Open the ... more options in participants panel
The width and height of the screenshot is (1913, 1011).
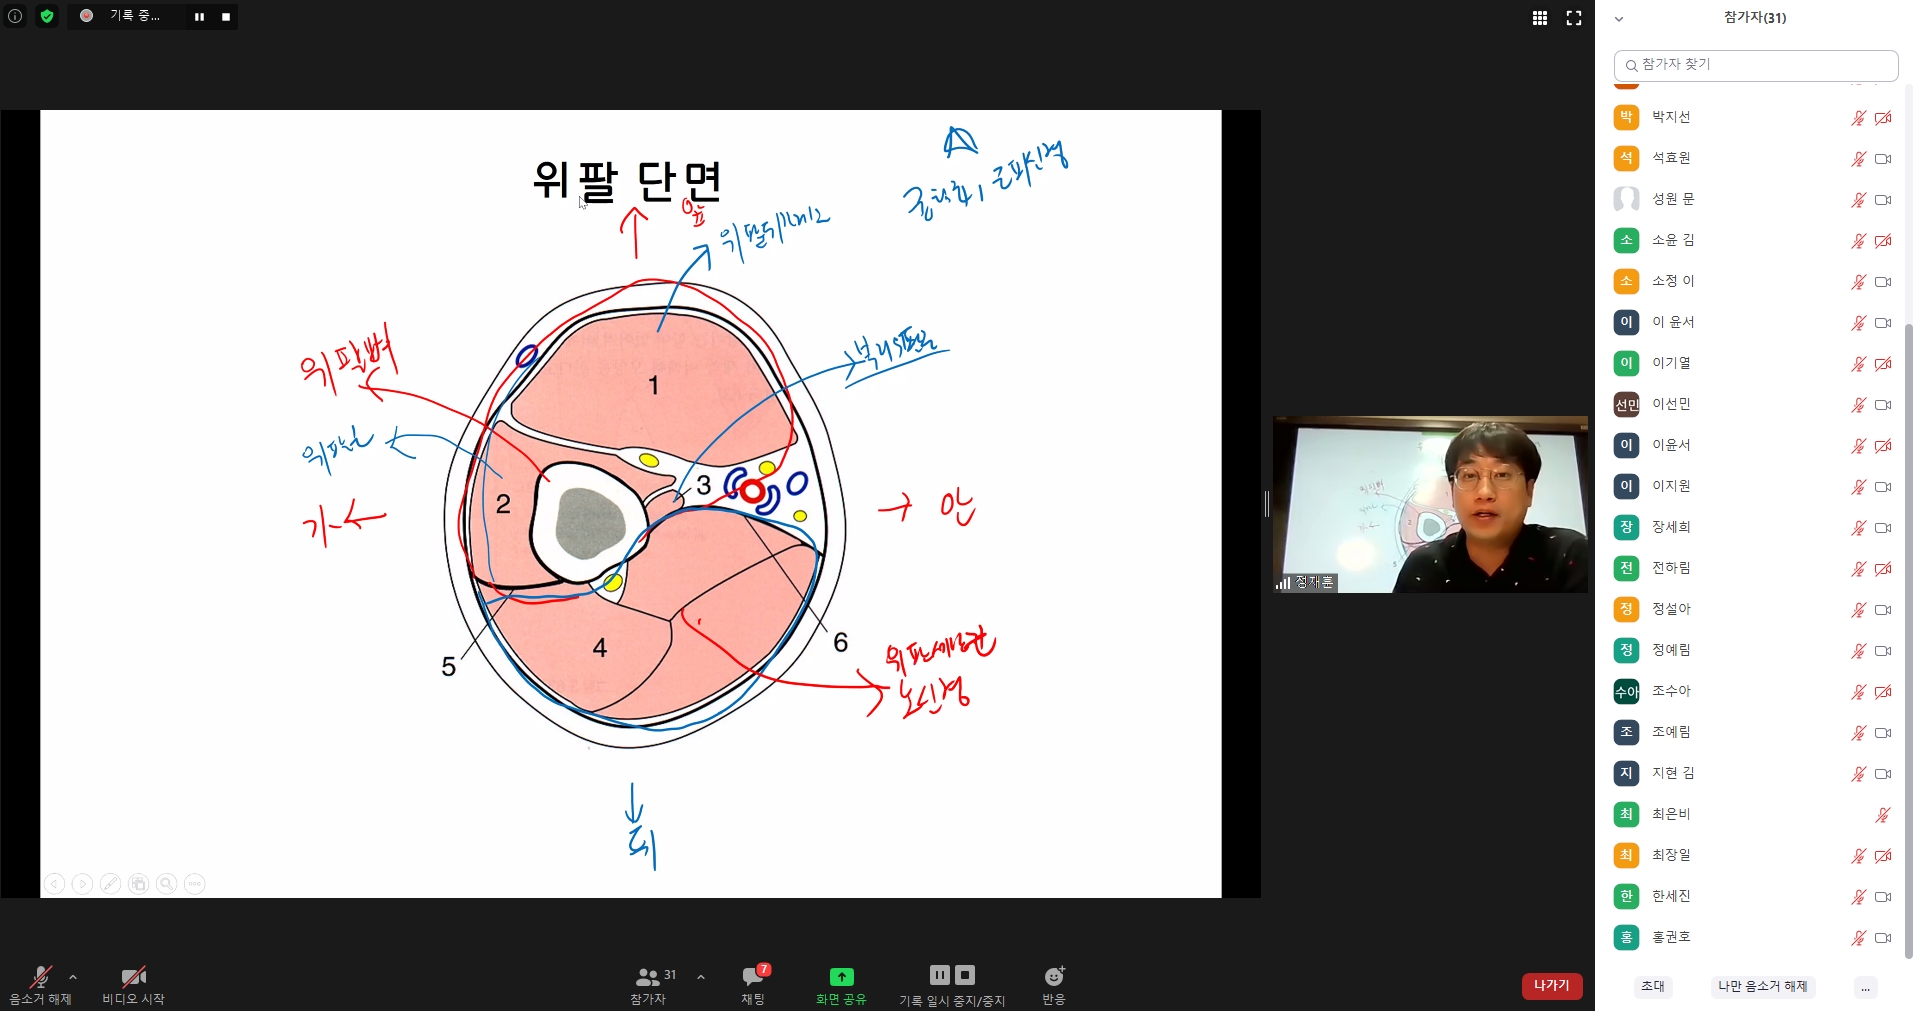pyautogui.click(x=1866, y=987)
